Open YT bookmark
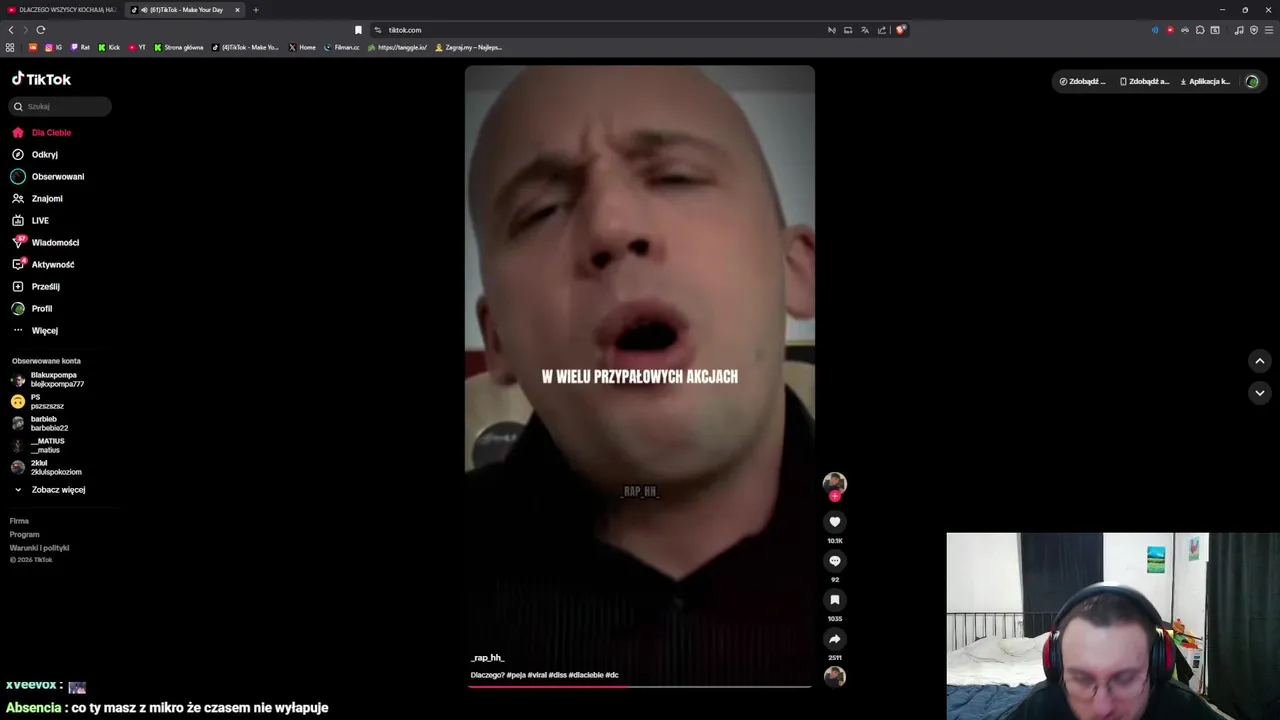 [x=138, y=47]
